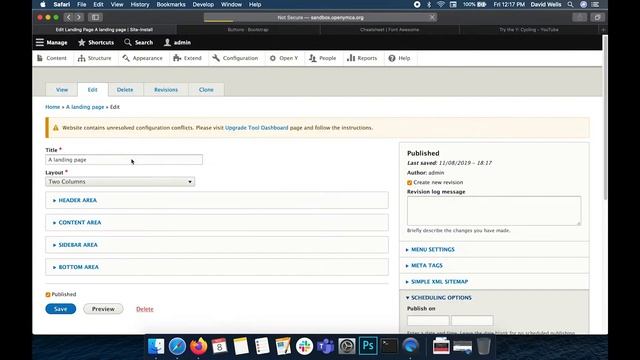Open Spotlight search in the menu bar
640x360 pixels.
click(570, 4)
